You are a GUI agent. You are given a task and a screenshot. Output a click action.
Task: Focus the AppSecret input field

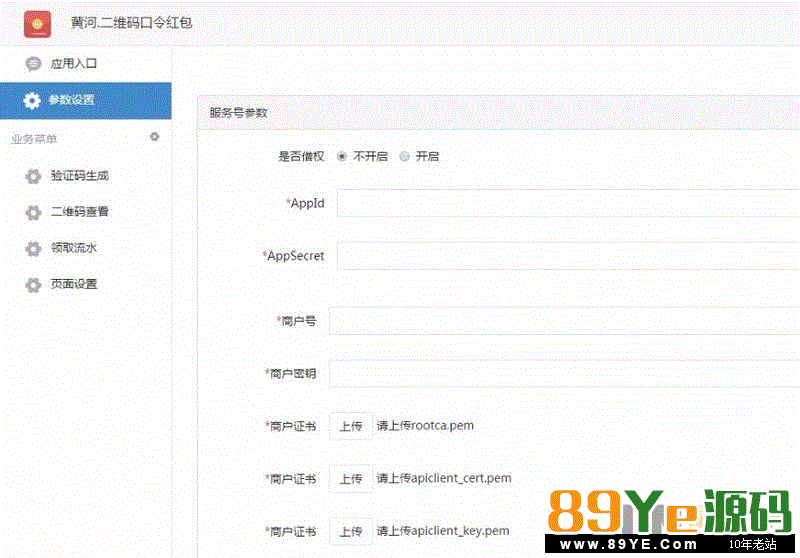(568, 256)
